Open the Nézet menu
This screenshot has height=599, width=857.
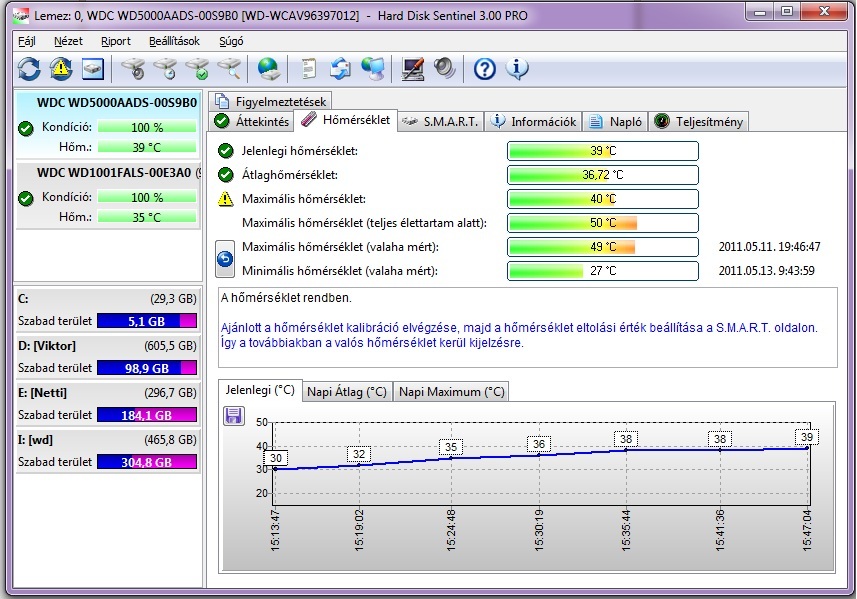(x=68, y=41)
